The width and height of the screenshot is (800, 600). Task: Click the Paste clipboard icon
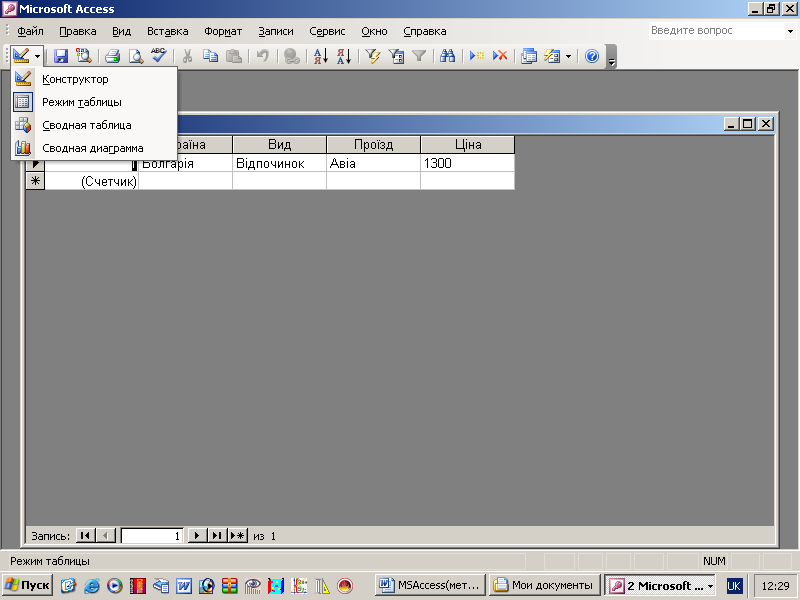[x=234, y=56]
